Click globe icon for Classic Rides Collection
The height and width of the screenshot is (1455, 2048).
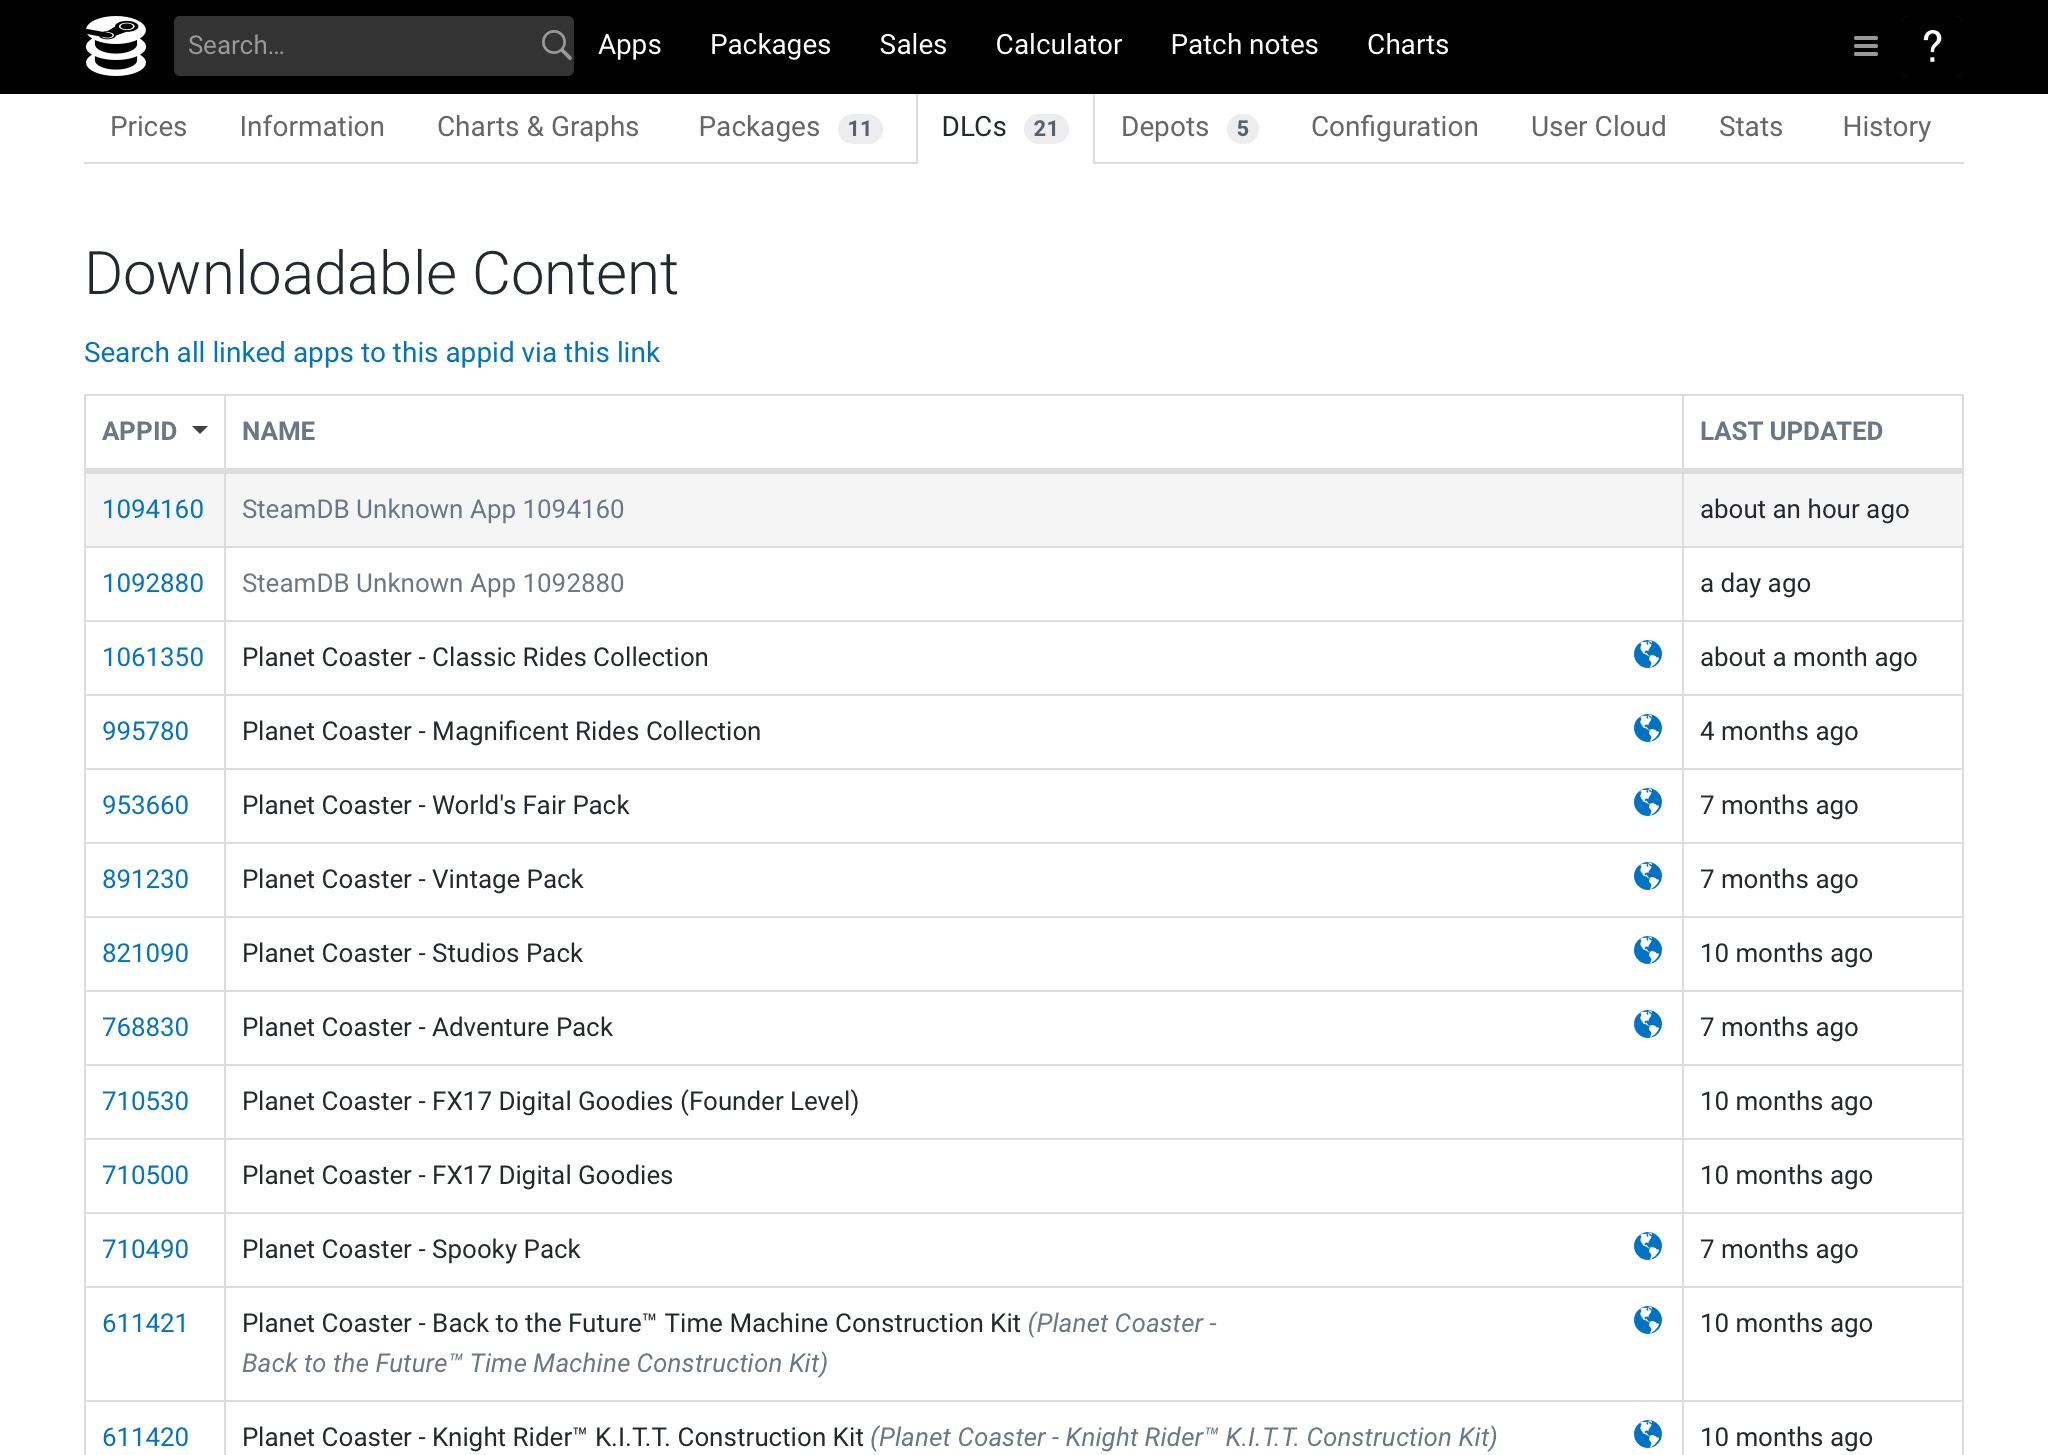pyautogui.click(x=1647, y=655)
